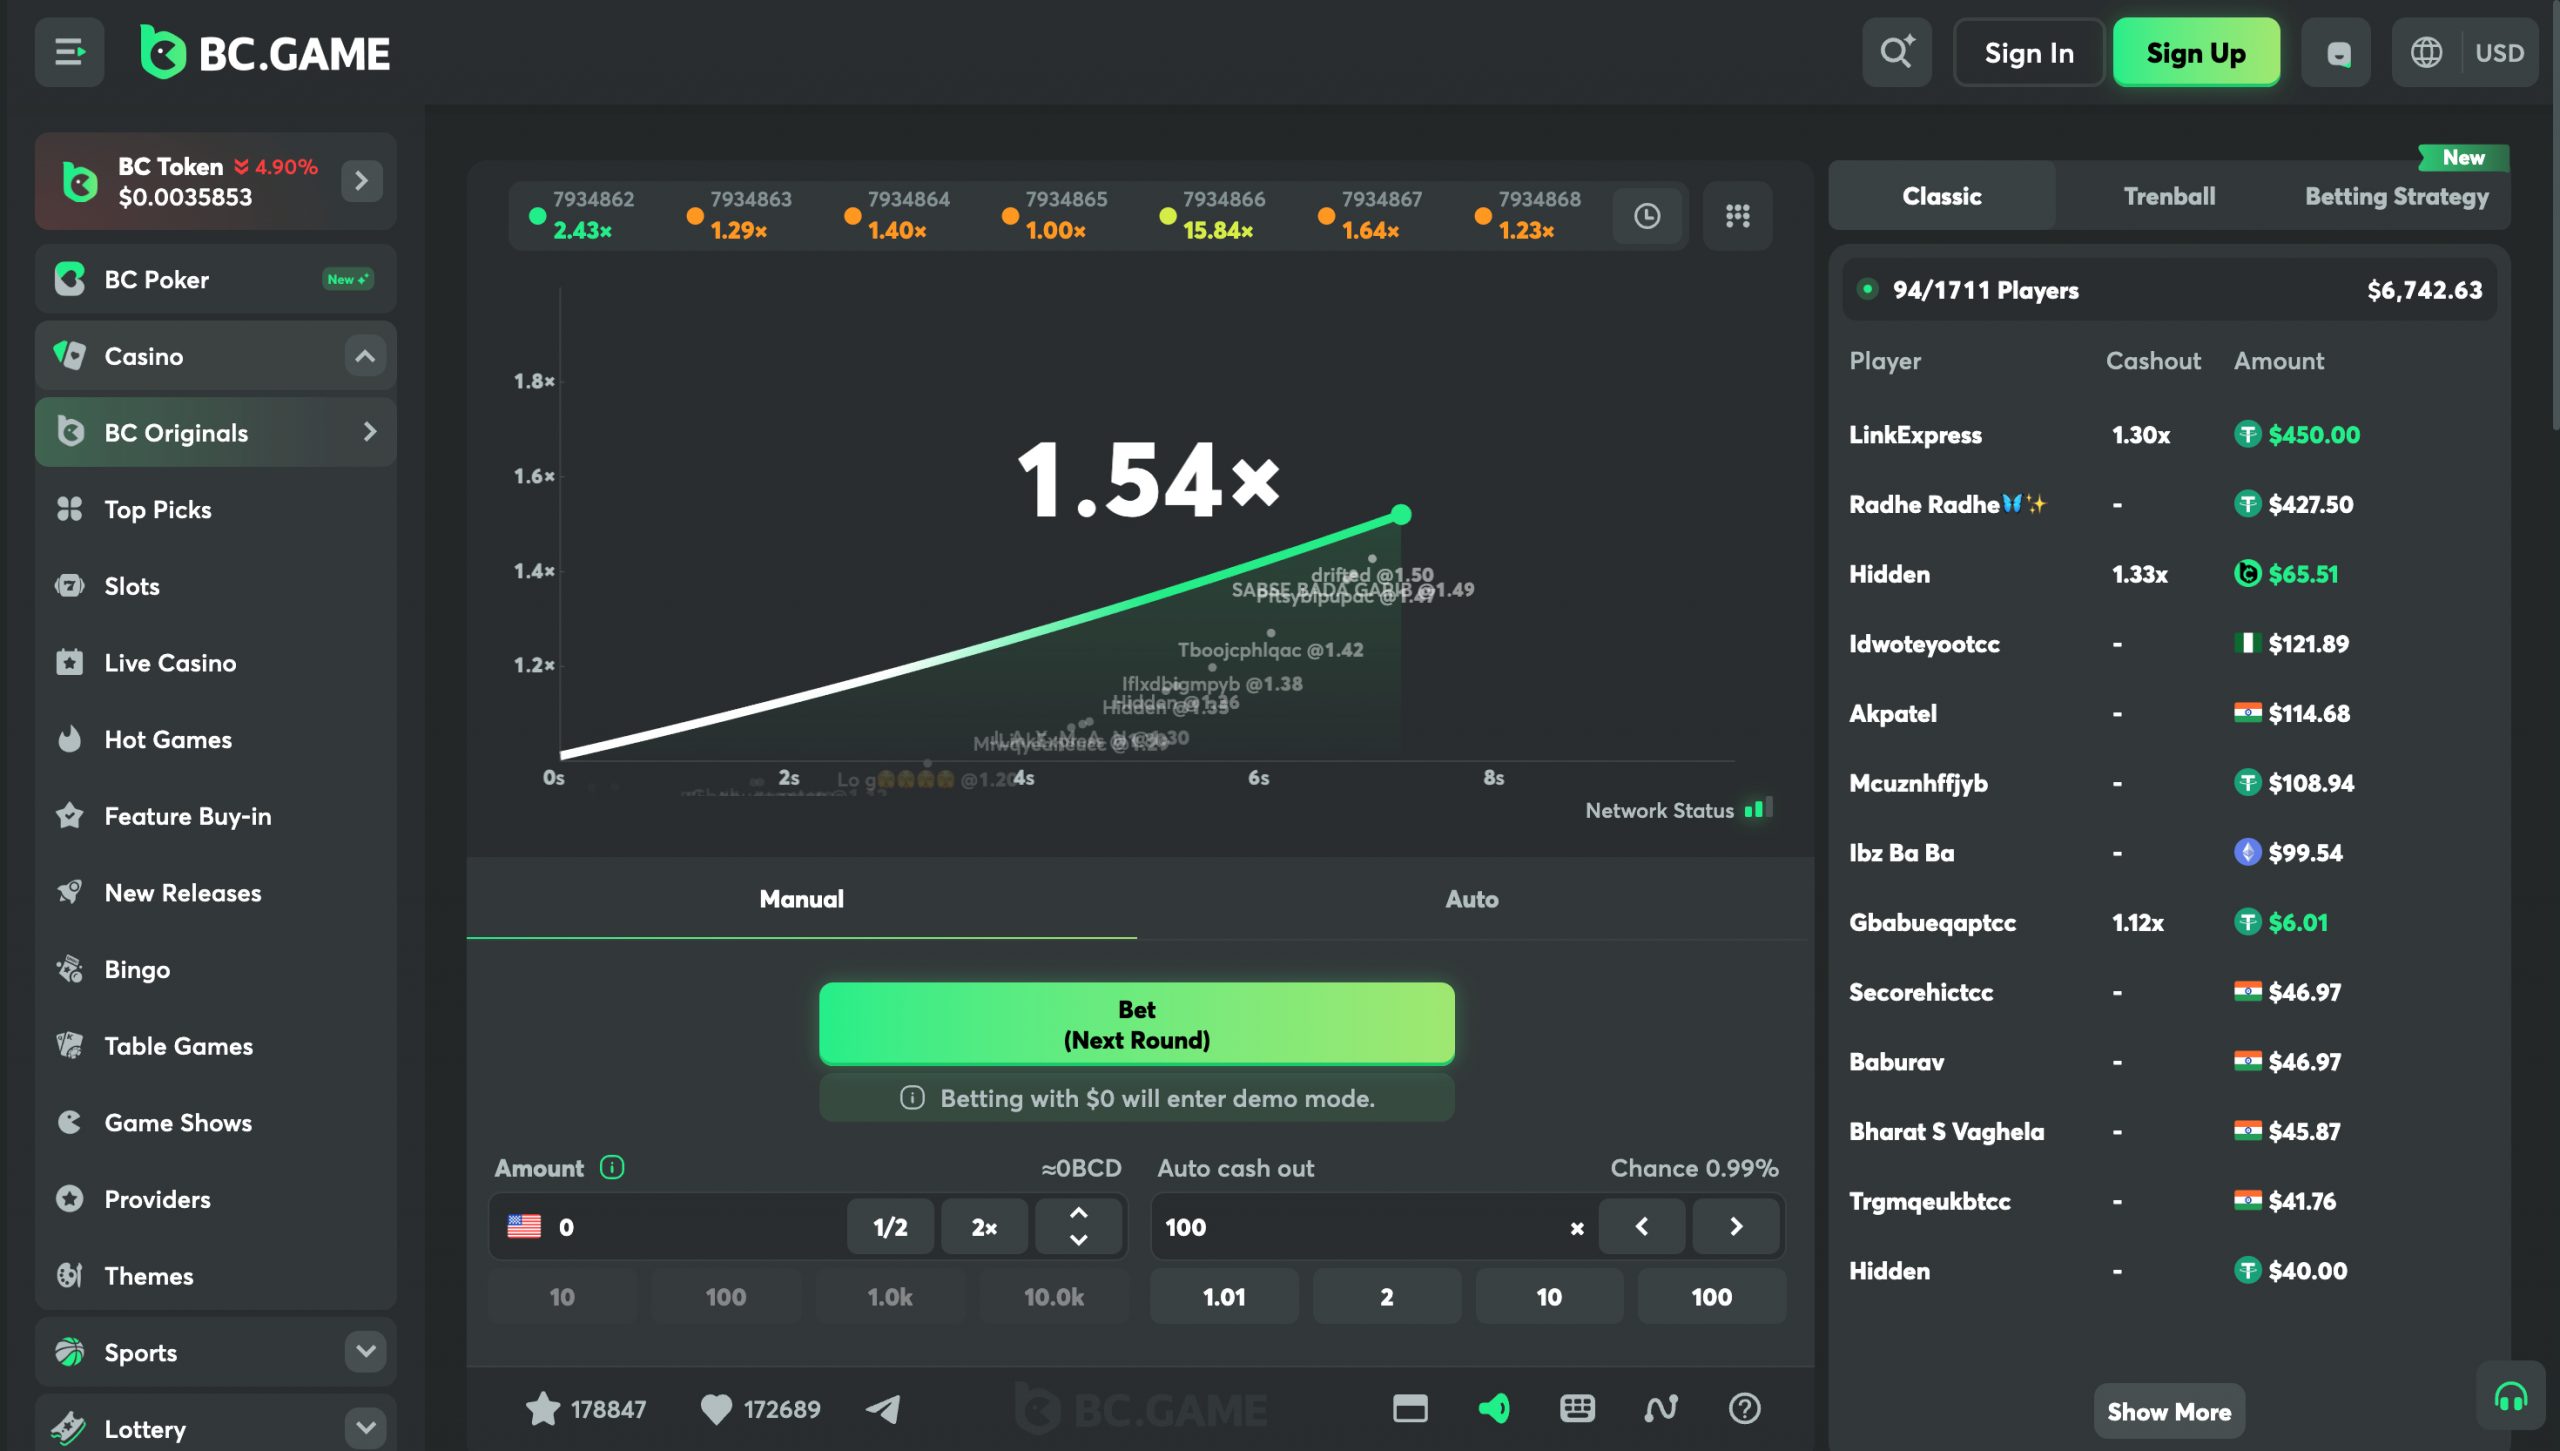The width and height of the screenshot is (2560, 1451).
Task: Expand the Sports menu section
Action: (x=365, y=1351)
